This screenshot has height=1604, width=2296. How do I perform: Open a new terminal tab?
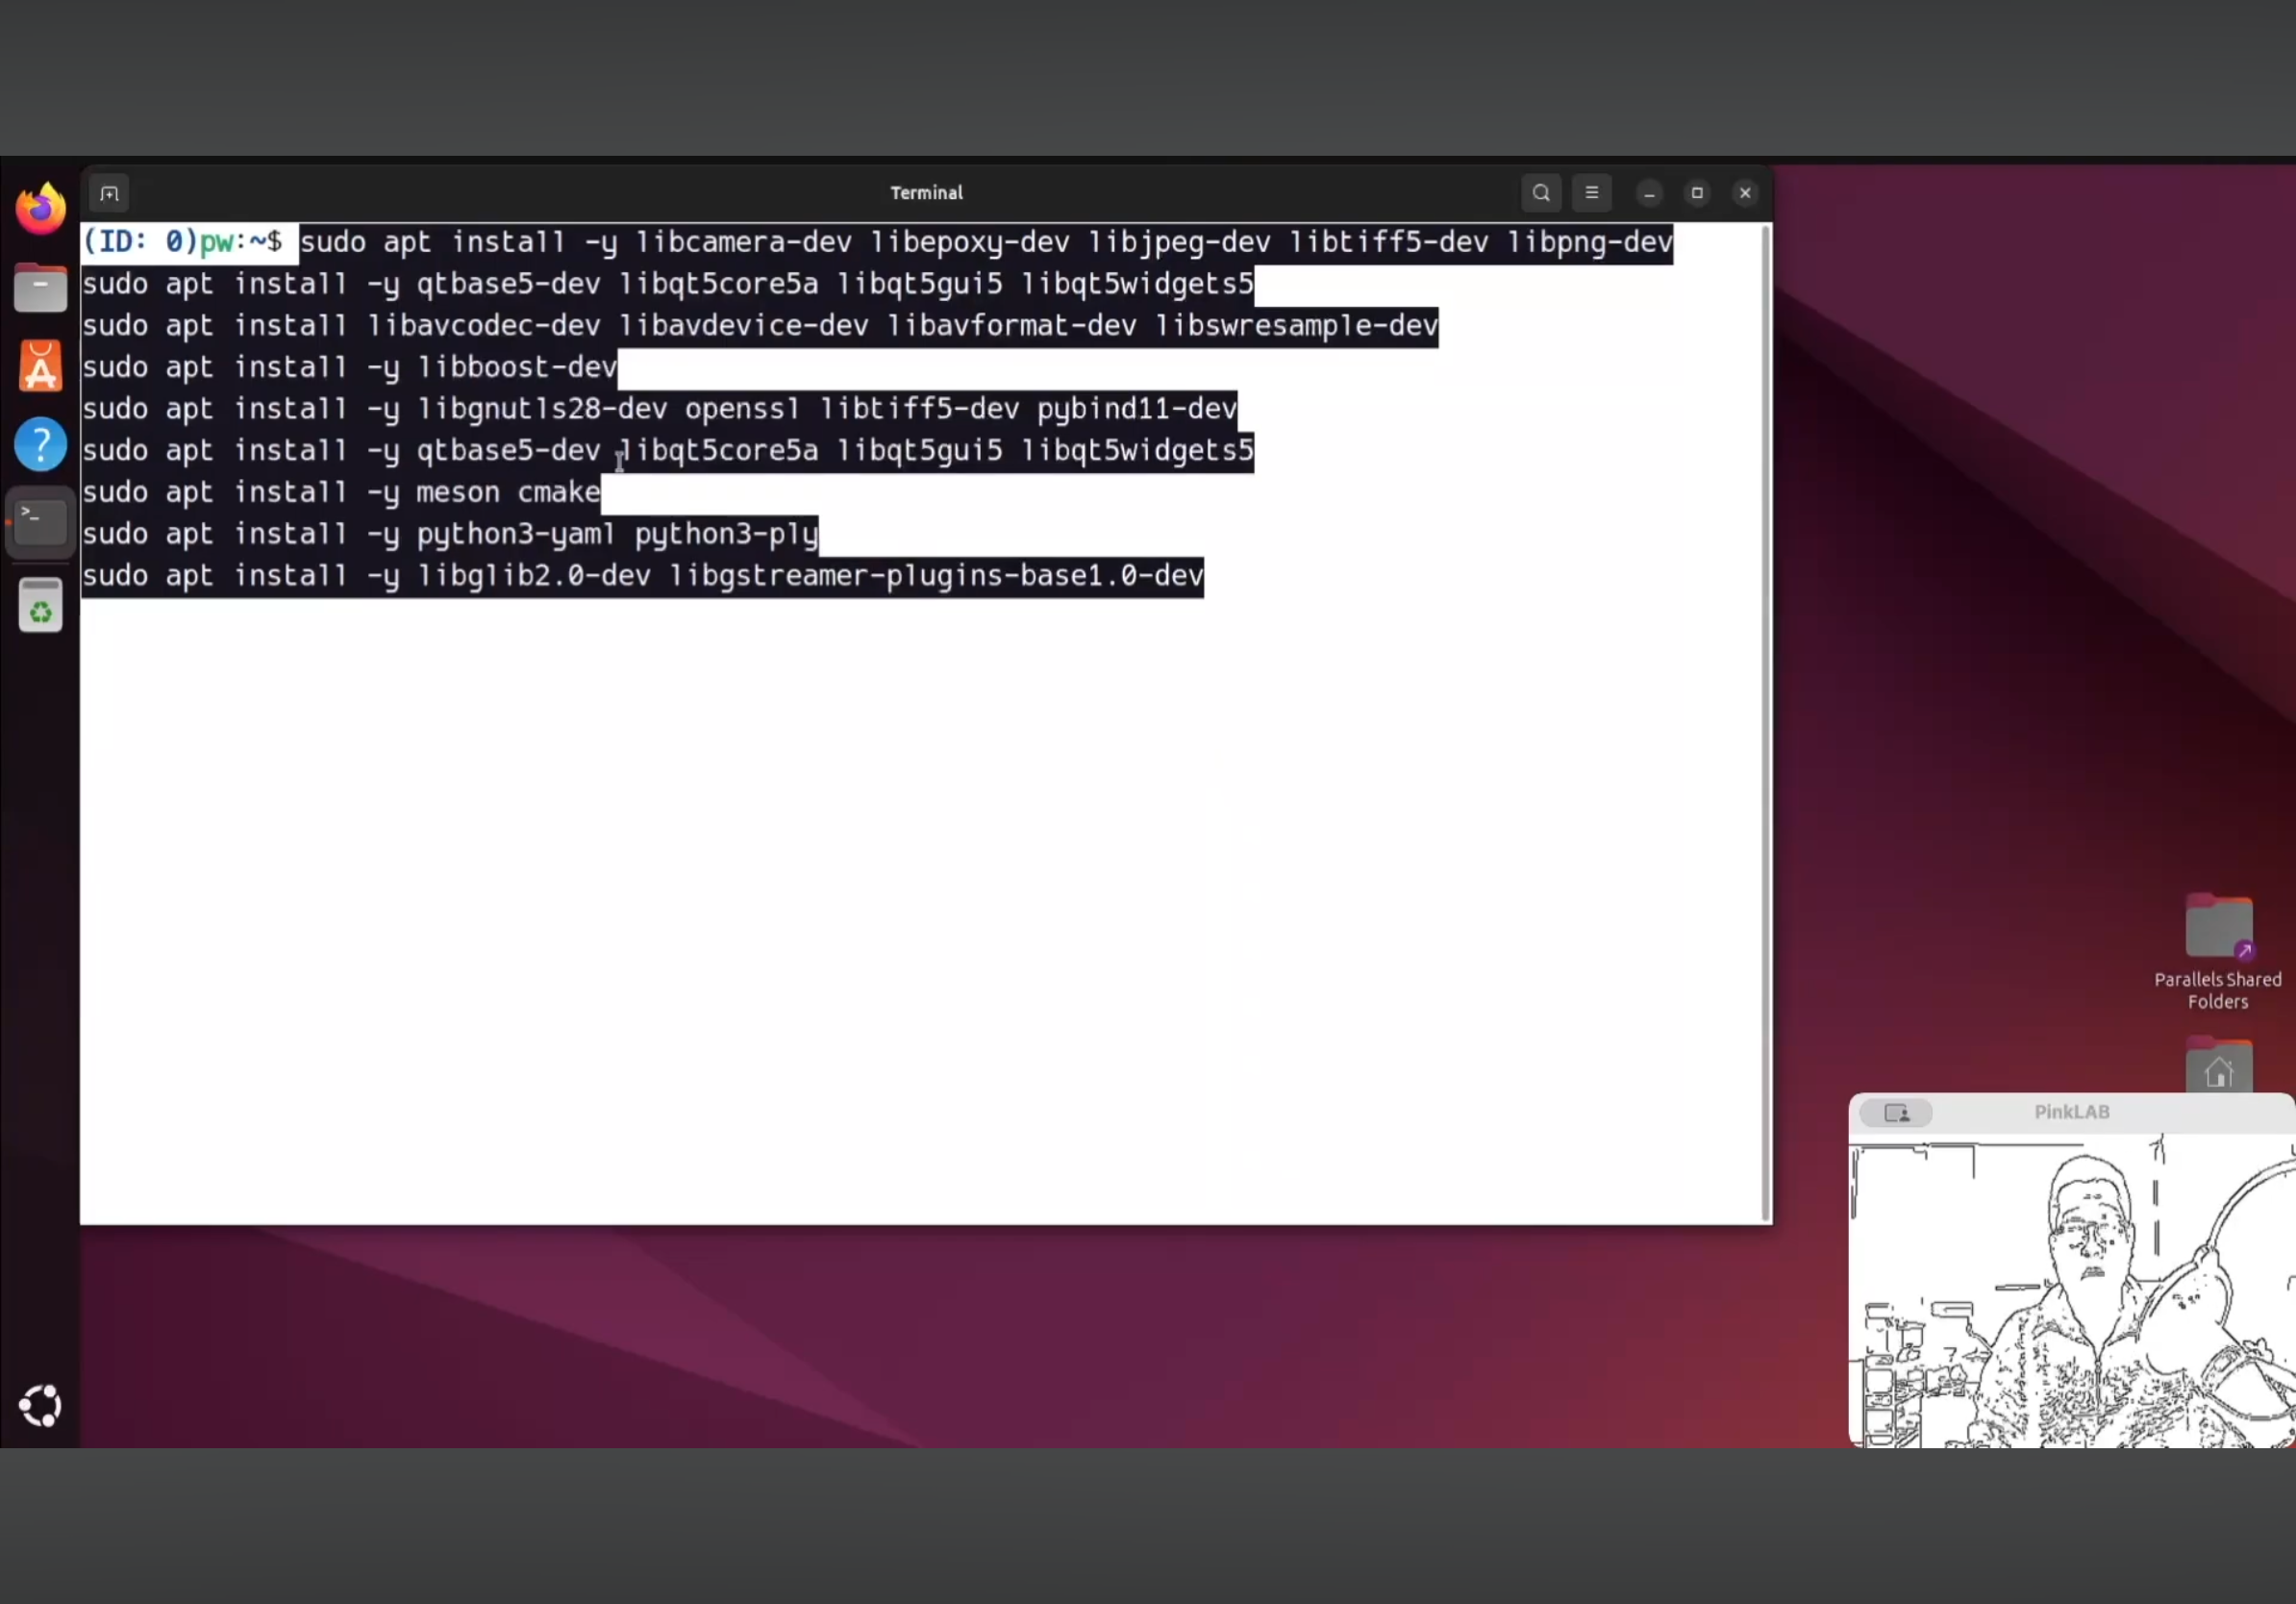pos(109,193)
